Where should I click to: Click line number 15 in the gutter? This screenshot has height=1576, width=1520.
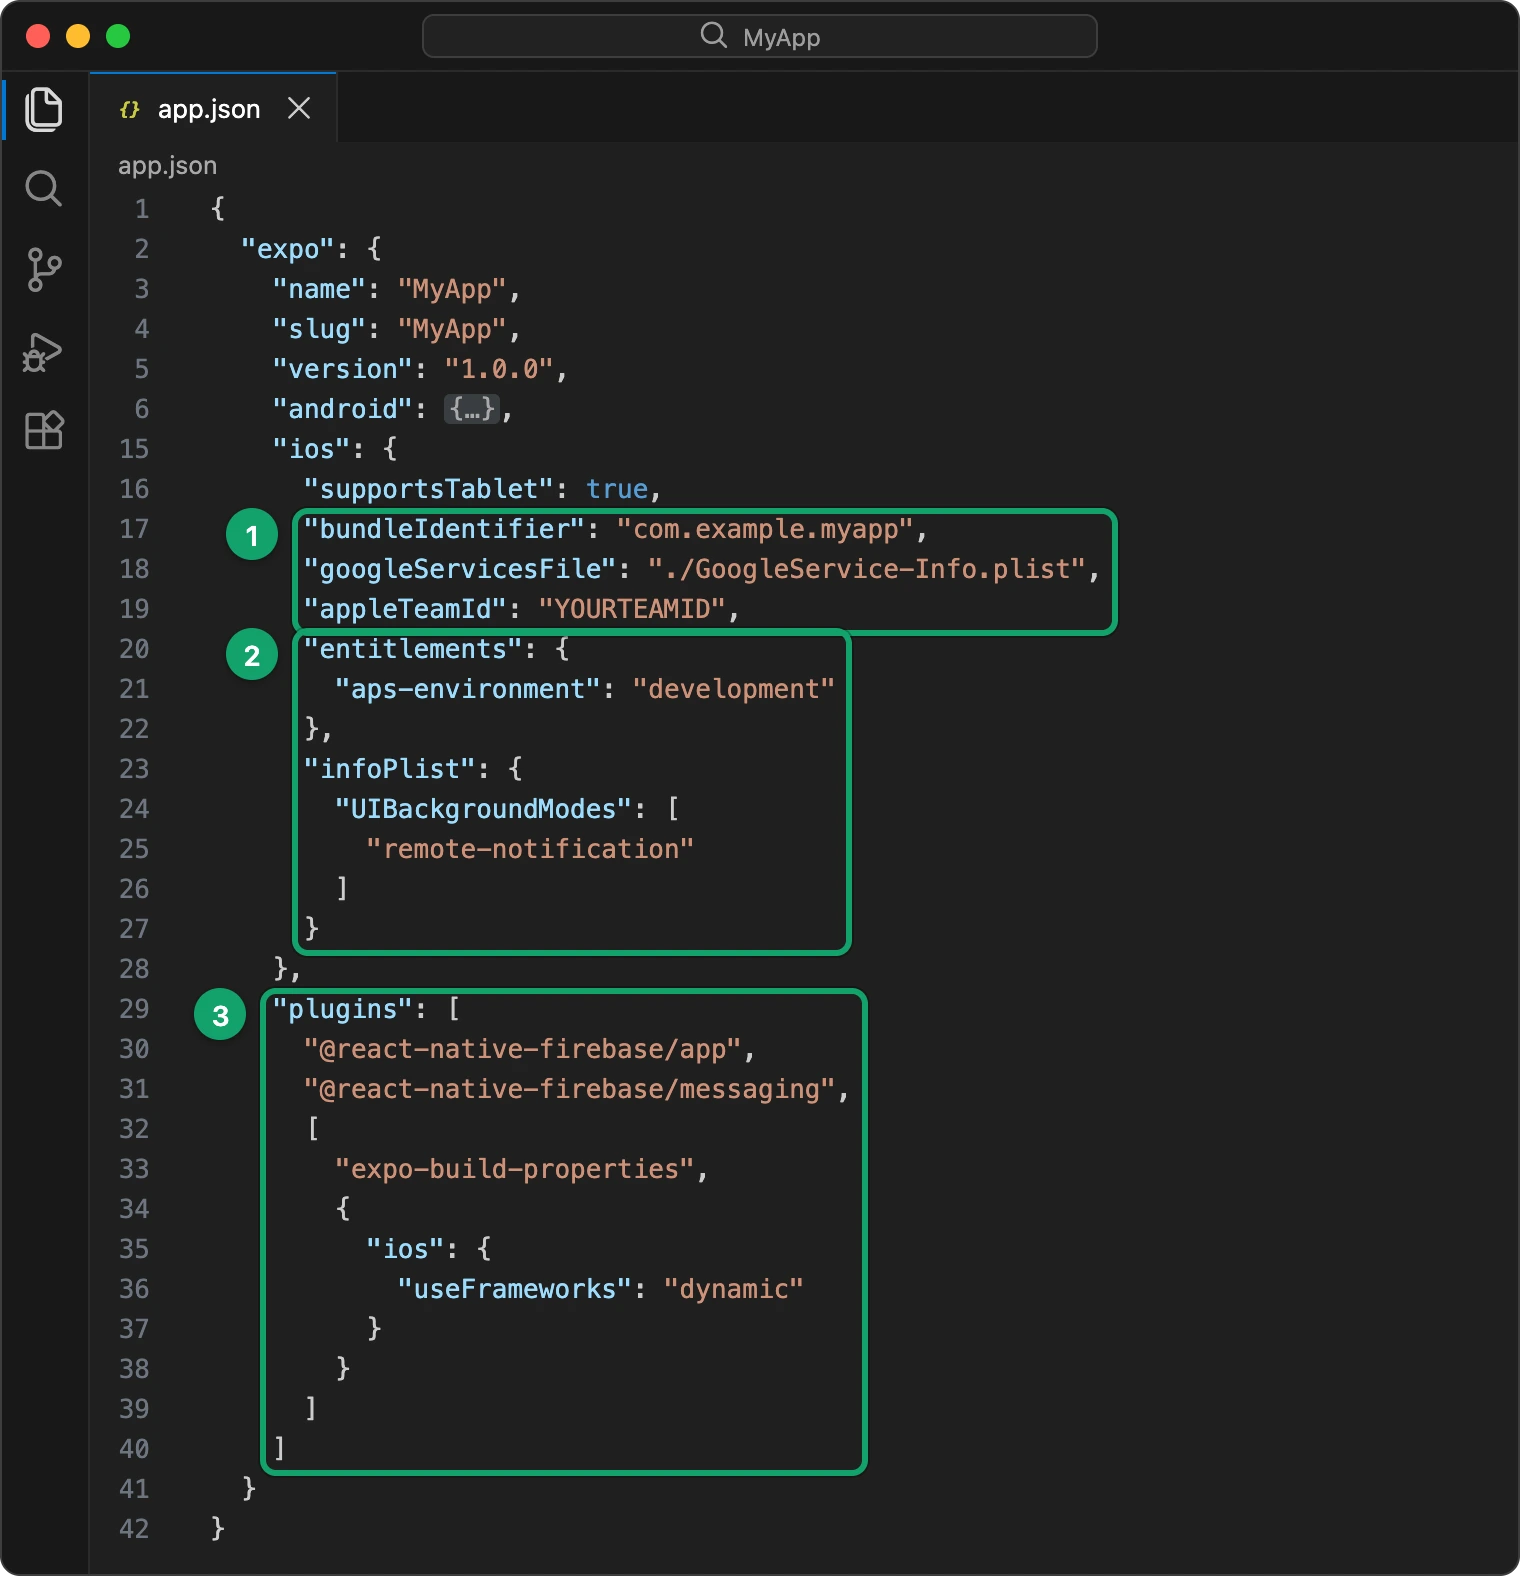click(134, 449)
